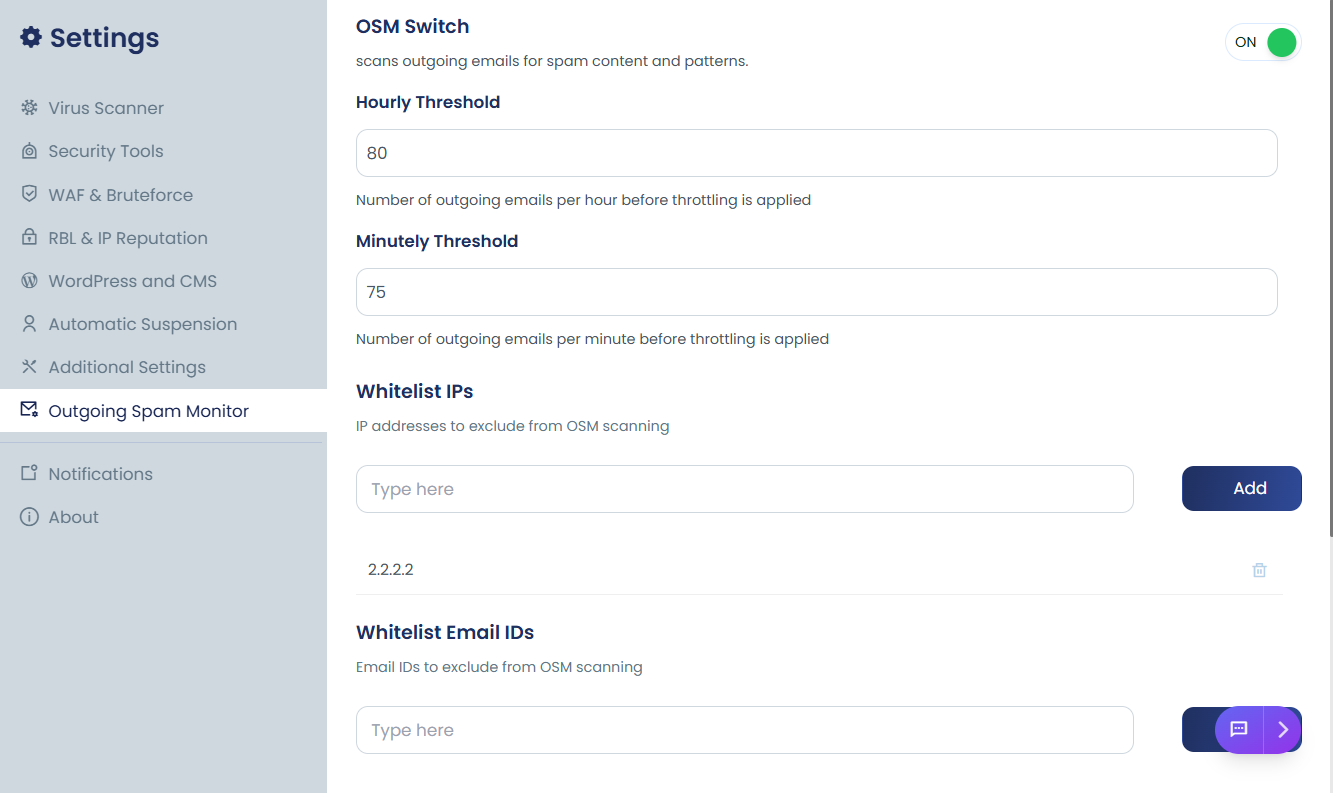Click the Automatic Suspension user icon

tap(29, 324)
